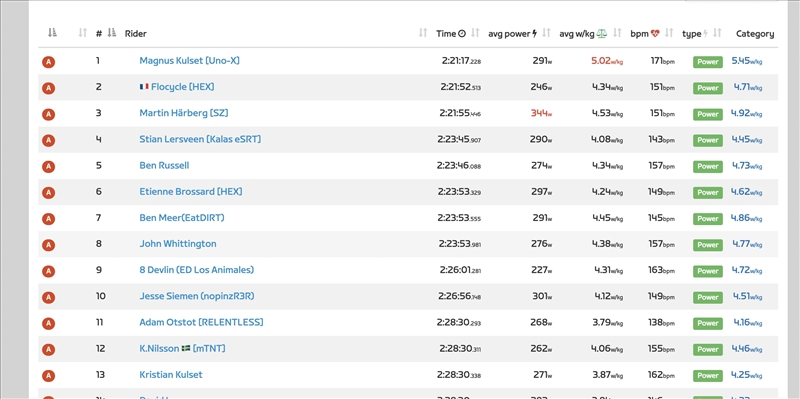Select red 344w avg power value

[x=541, y=113]
